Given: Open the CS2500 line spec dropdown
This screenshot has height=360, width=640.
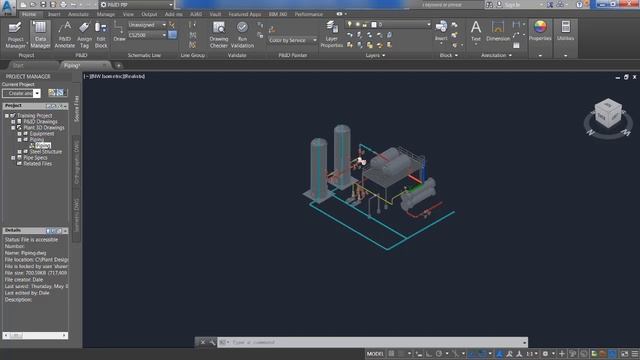Looking at the screenshot, I should (x=147, y=35).
